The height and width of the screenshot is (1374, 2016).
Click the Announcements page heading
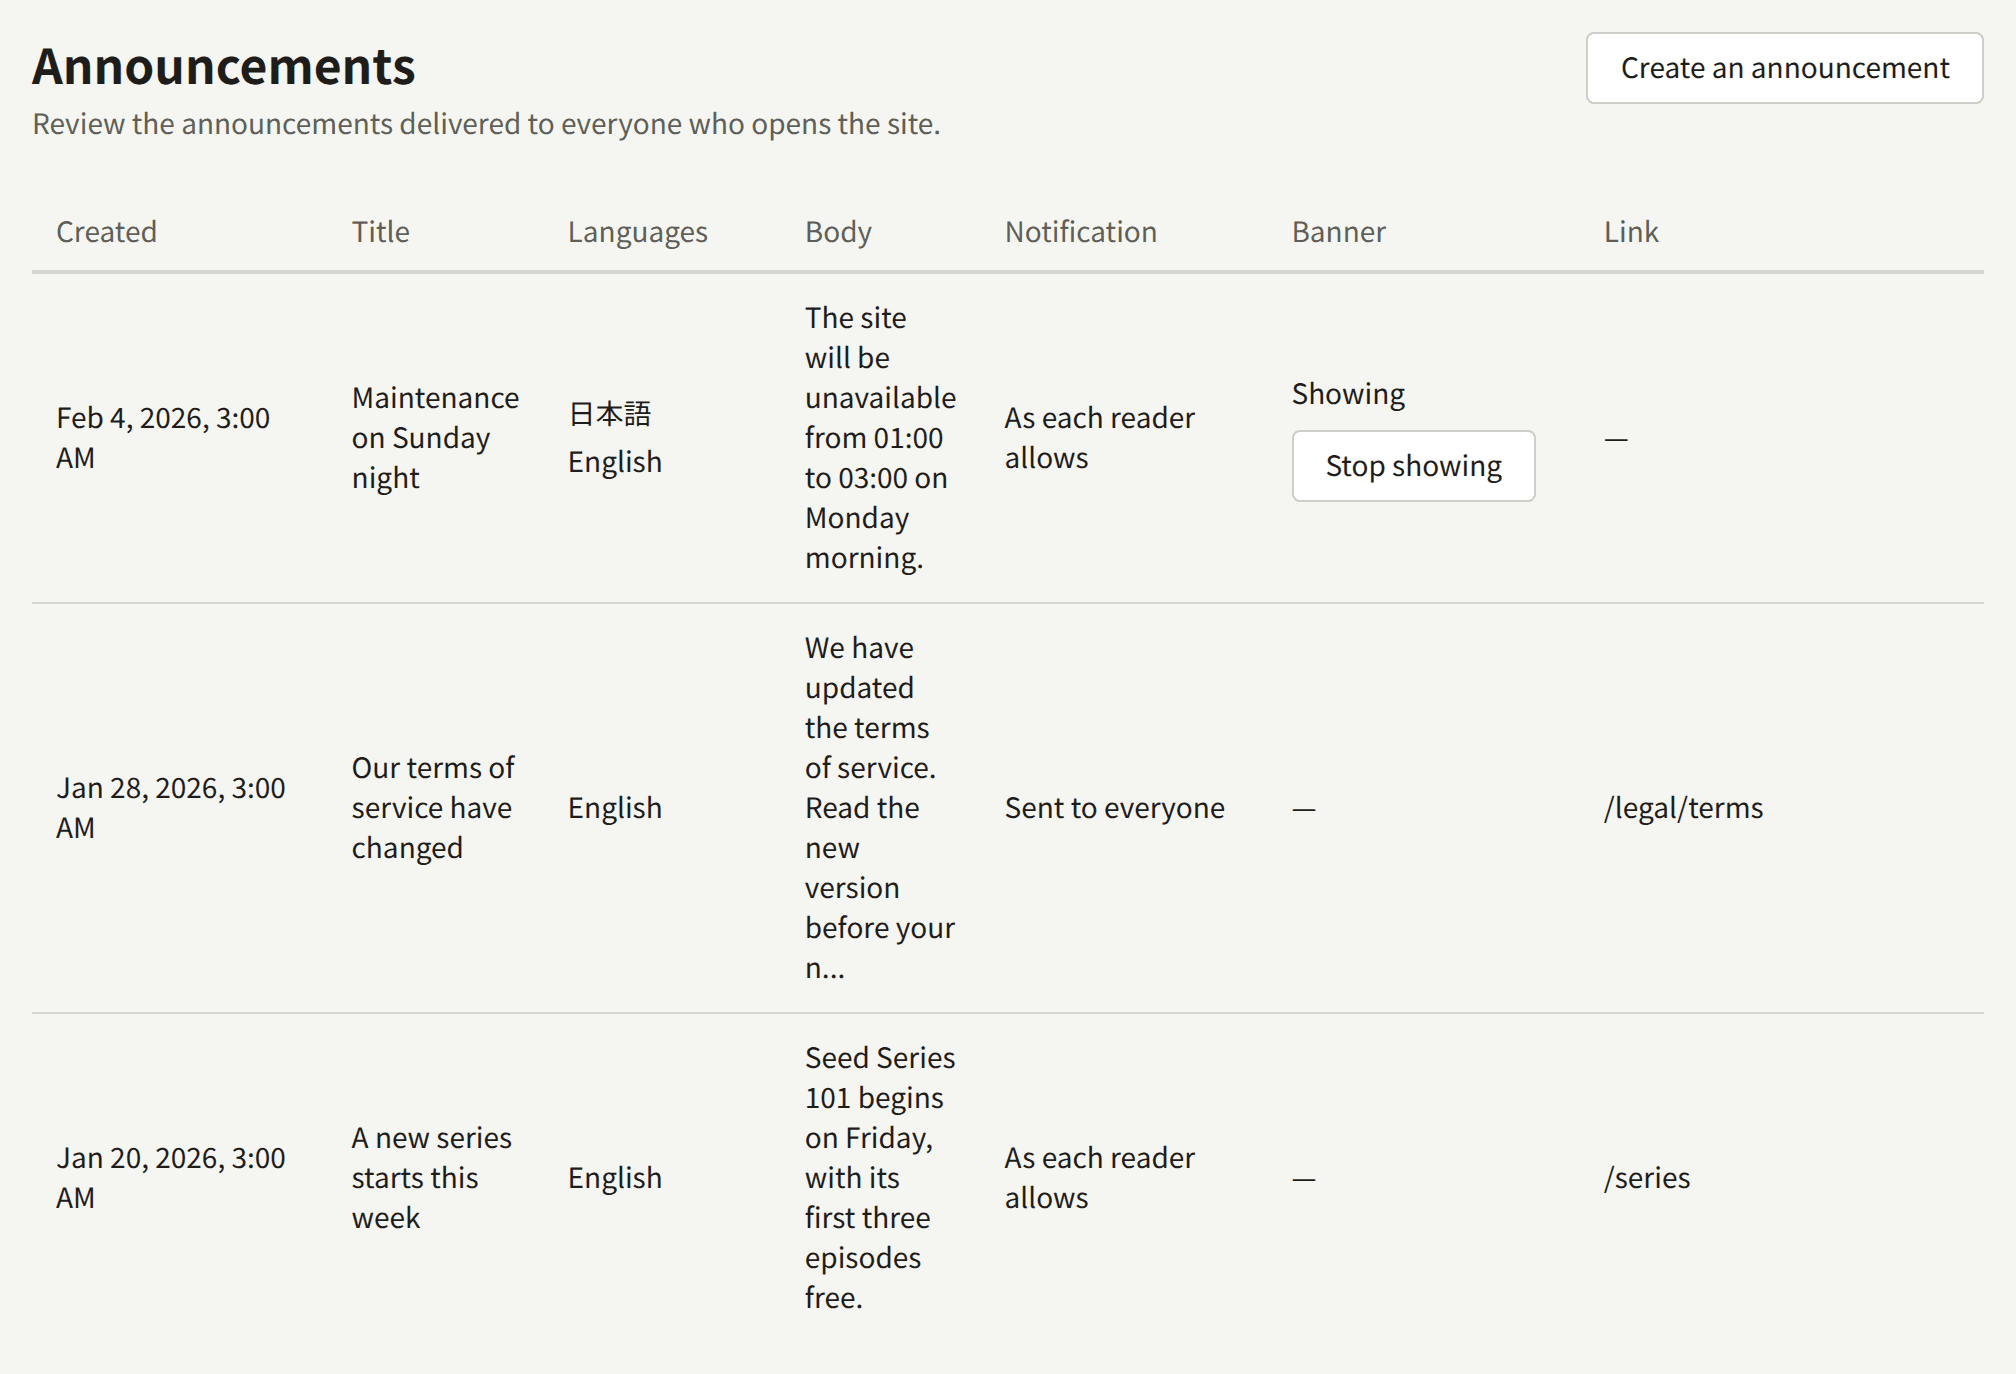click(224, 67)
